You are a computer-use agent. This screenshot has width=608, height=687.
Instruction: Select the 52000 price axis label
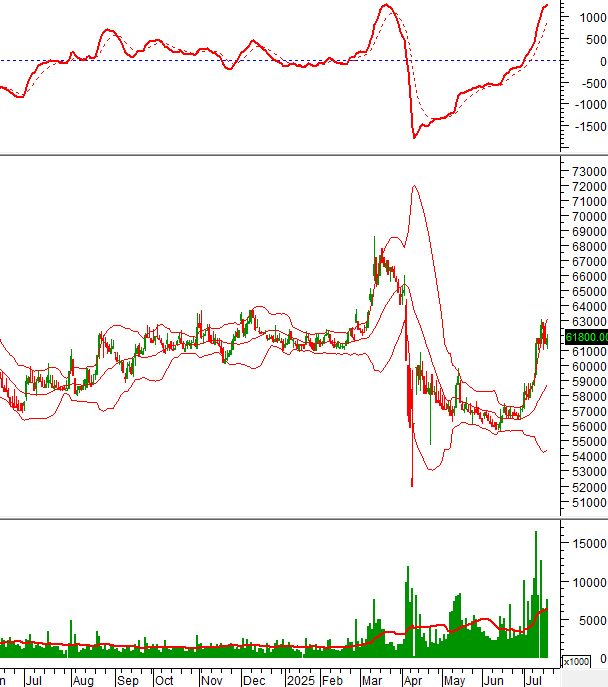589,487
